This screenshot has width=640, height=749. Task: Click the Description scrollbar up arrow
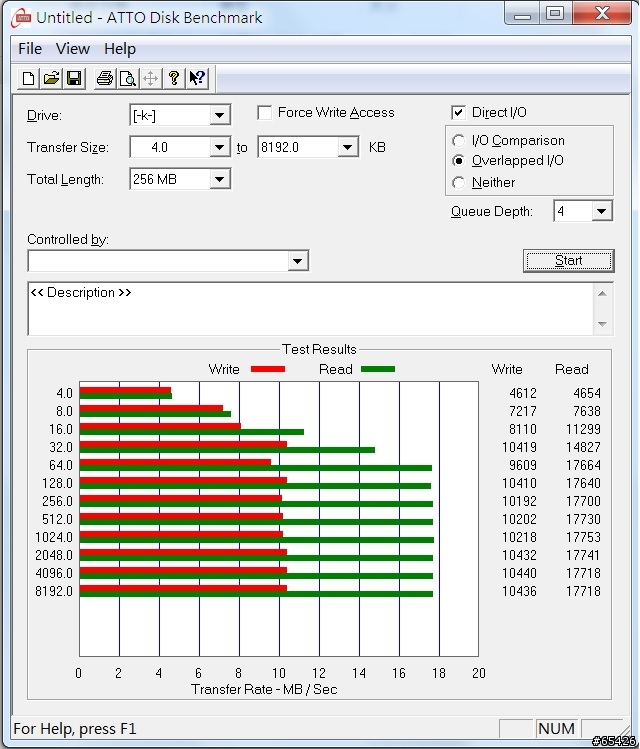coord(602,293)
